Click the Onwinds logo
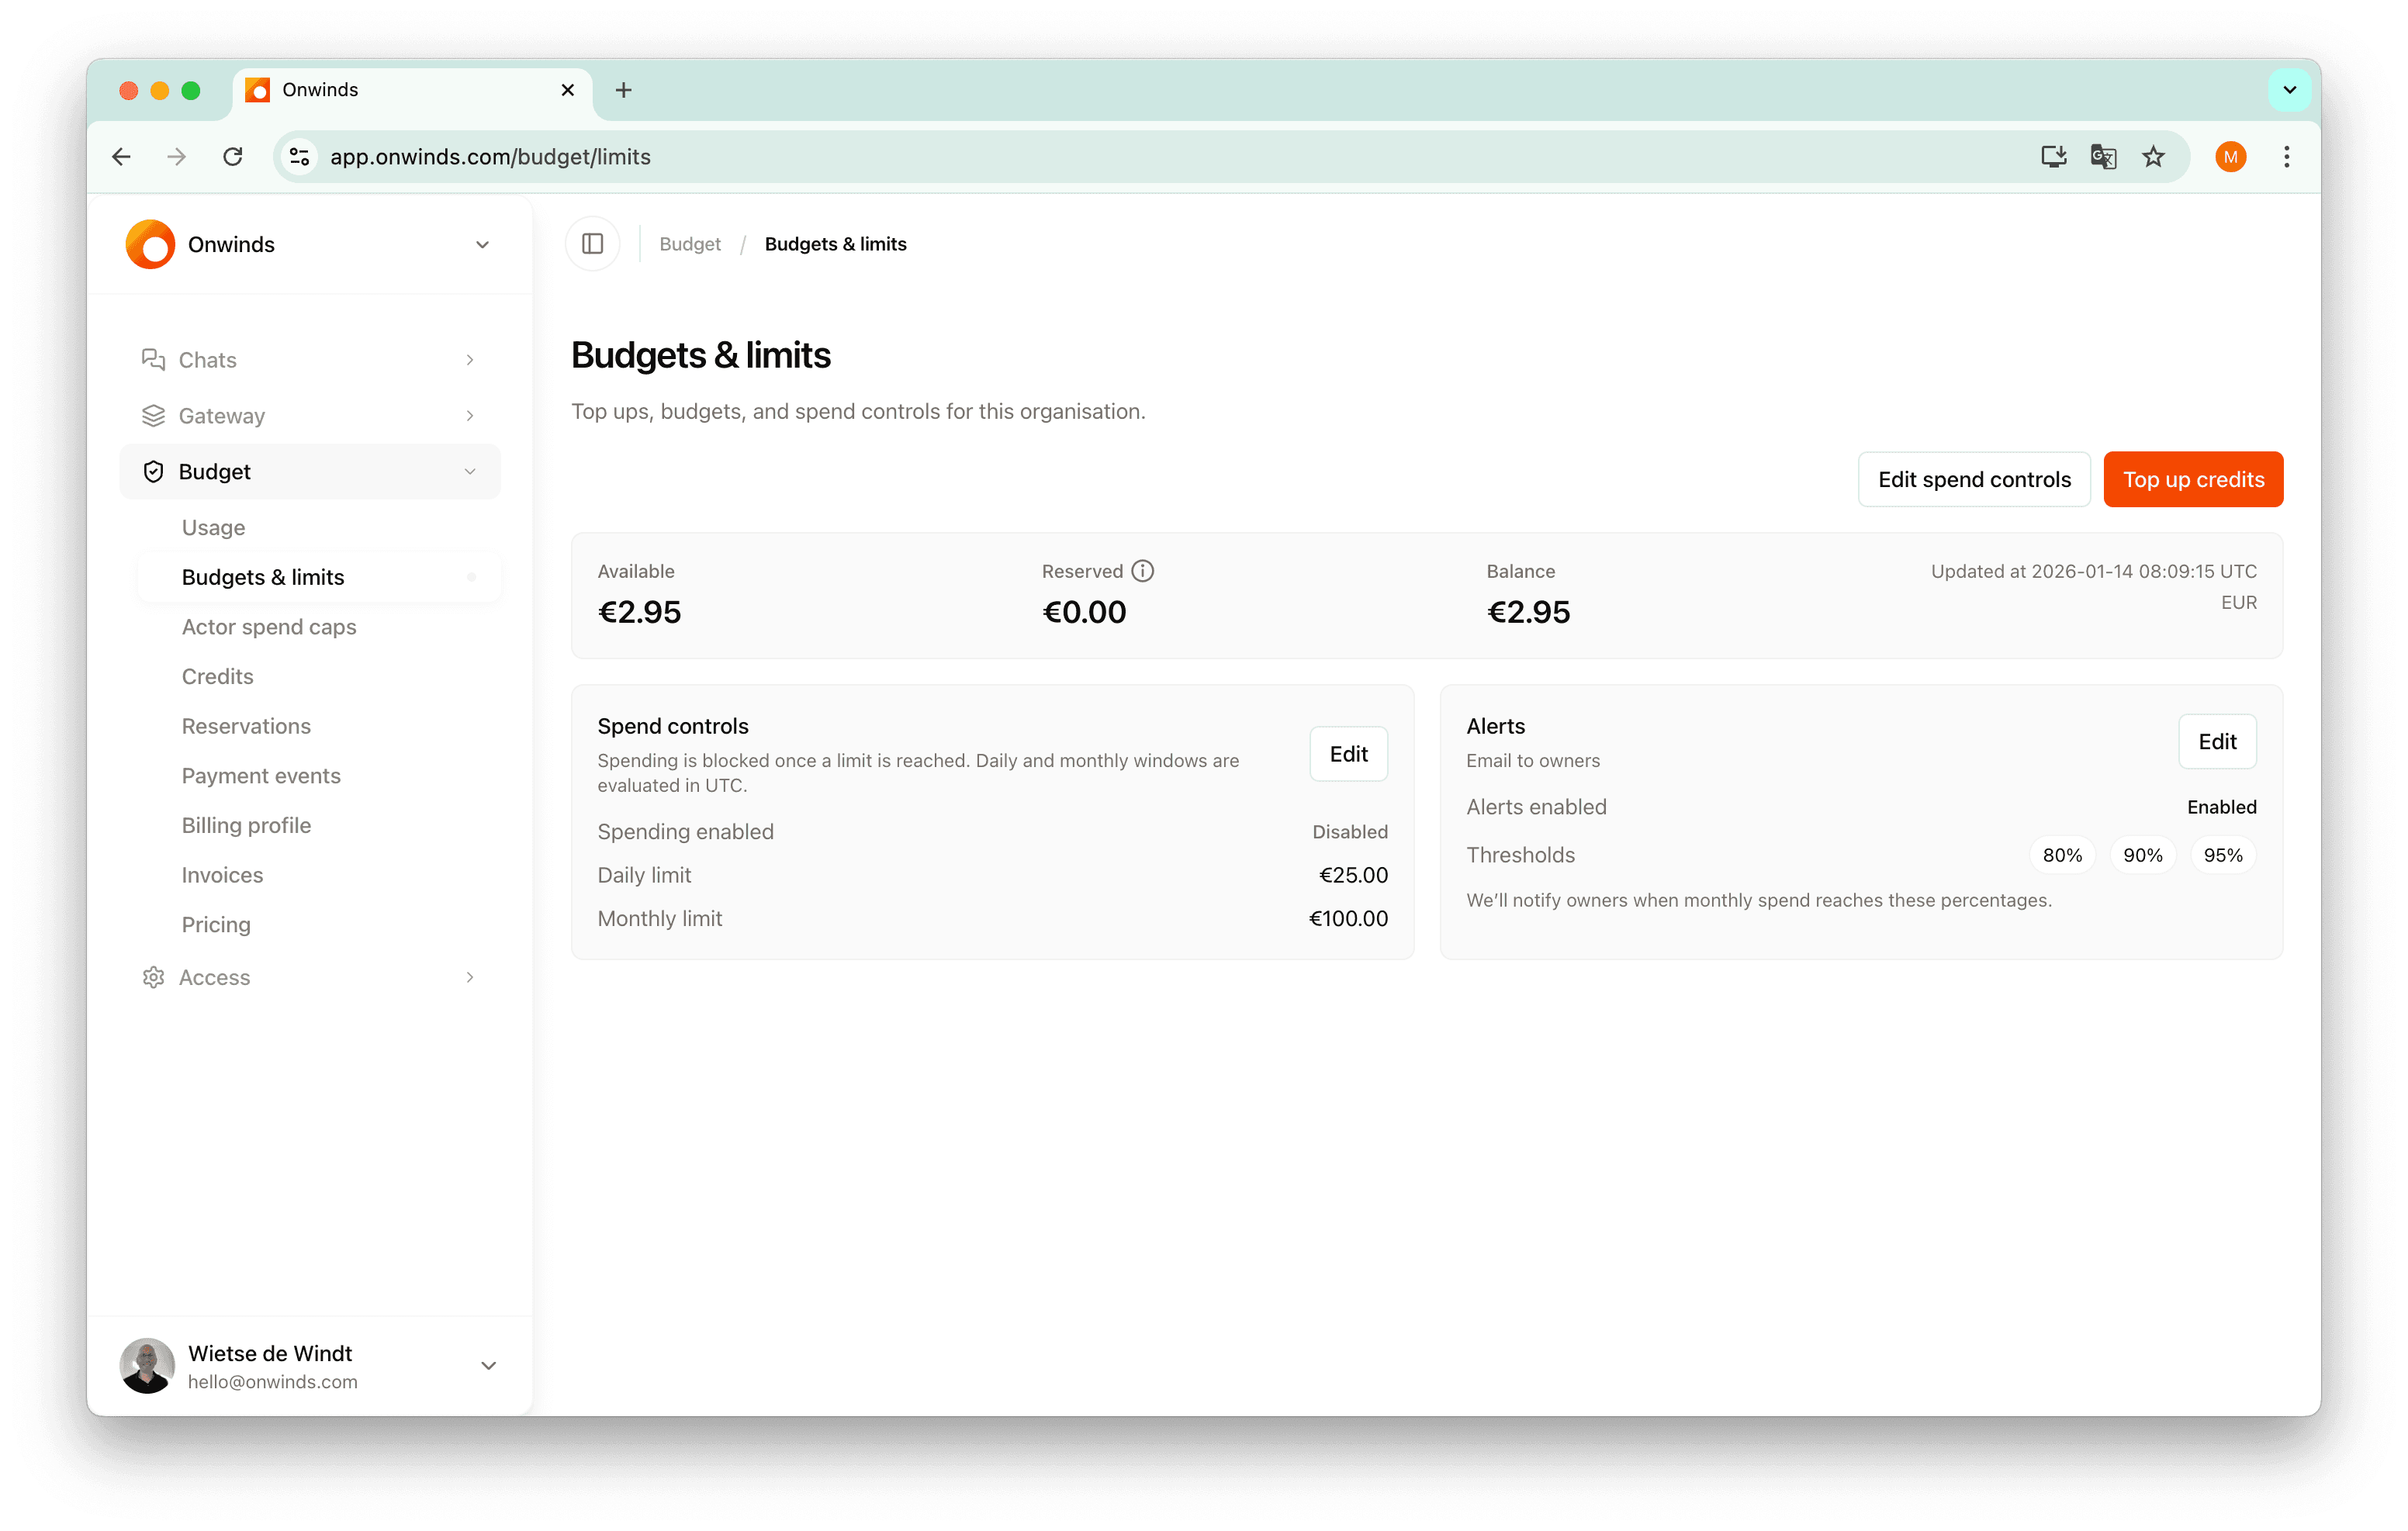2408x1531 pixels. tap(149, 244)
